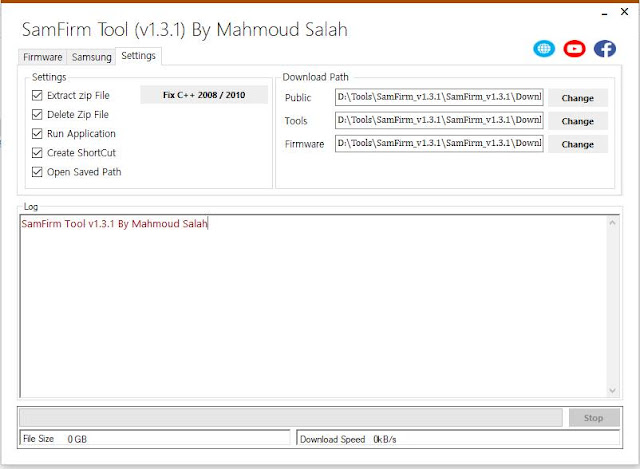
Task: Open the Samsung tab
Action: (91, 57)
